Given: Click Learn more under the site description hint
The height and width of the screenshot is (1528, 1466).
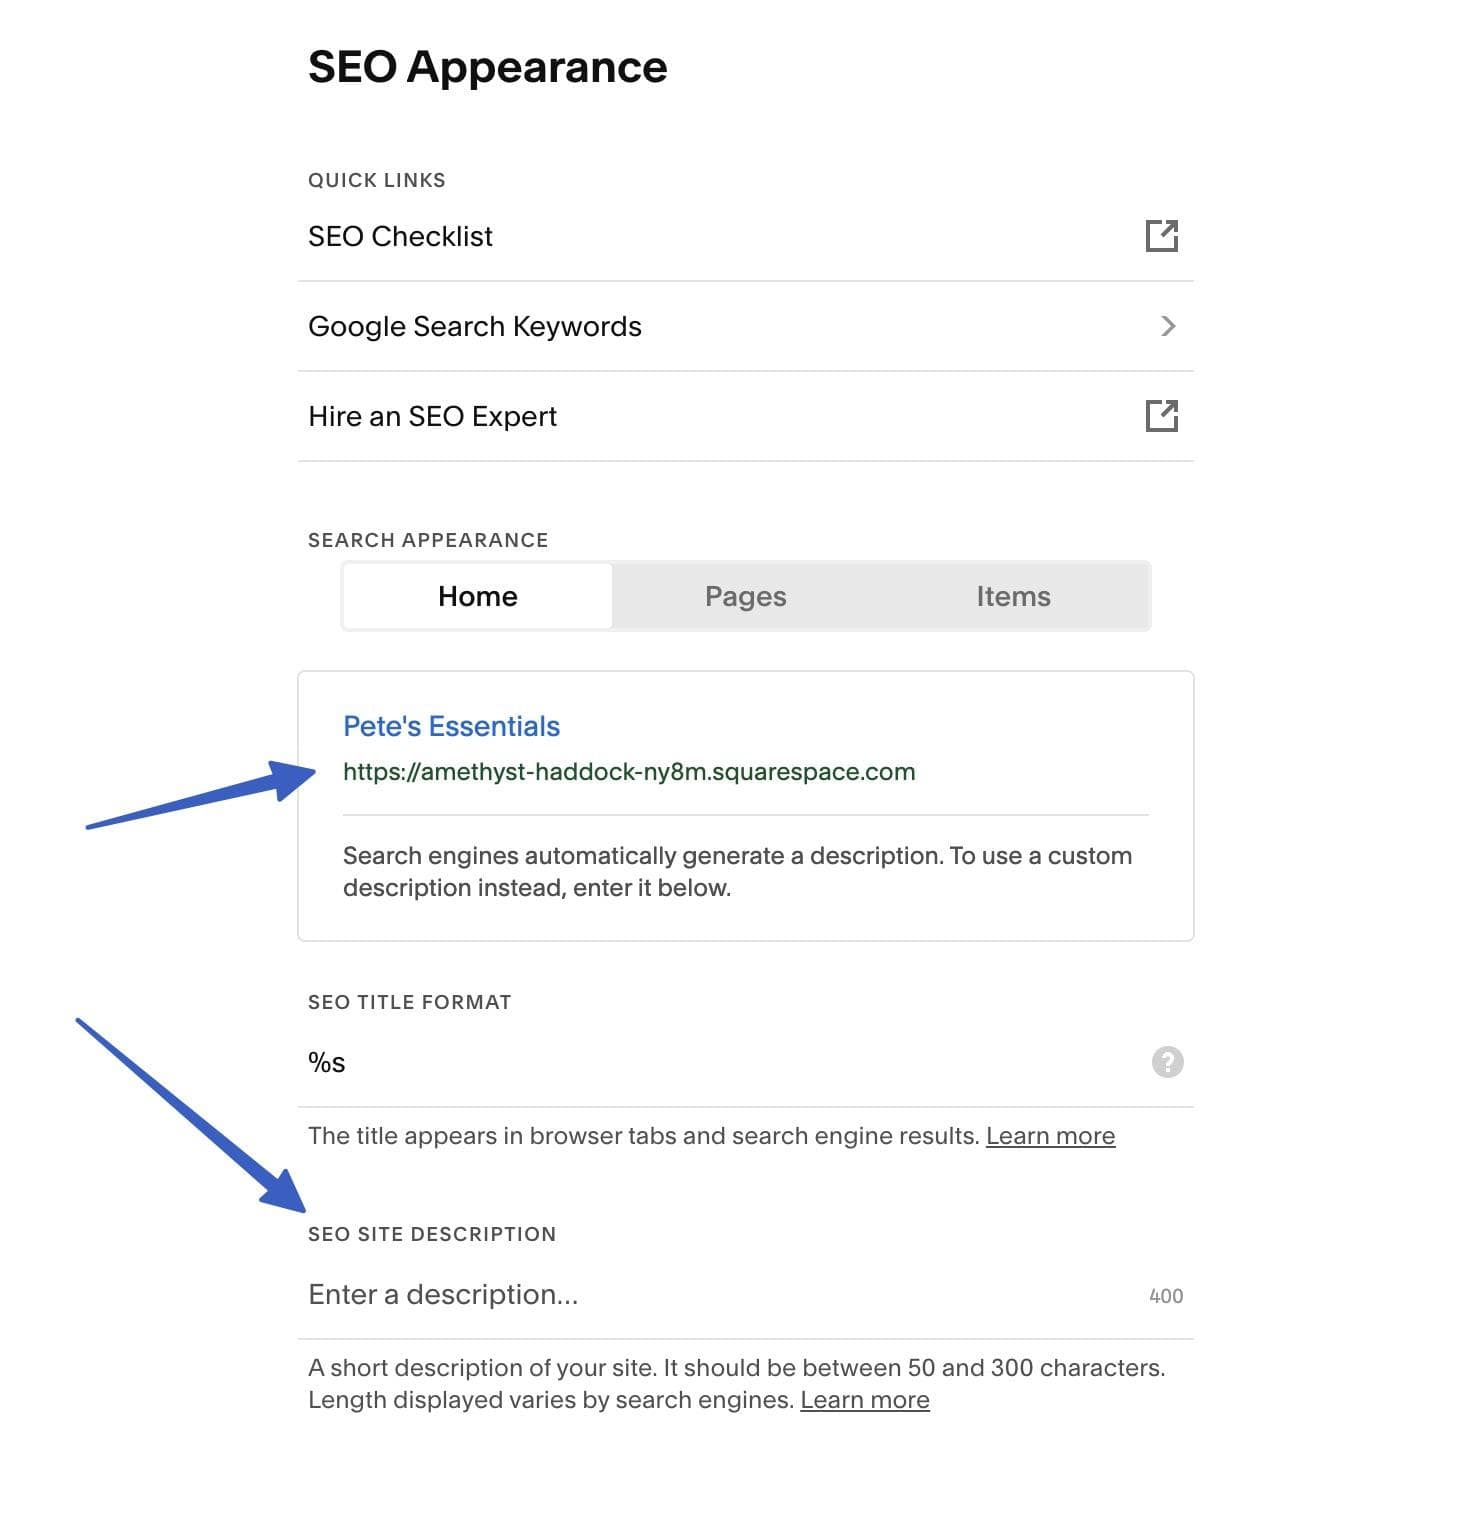Looking at the screenshot, I should click(x=865, y=1400).
